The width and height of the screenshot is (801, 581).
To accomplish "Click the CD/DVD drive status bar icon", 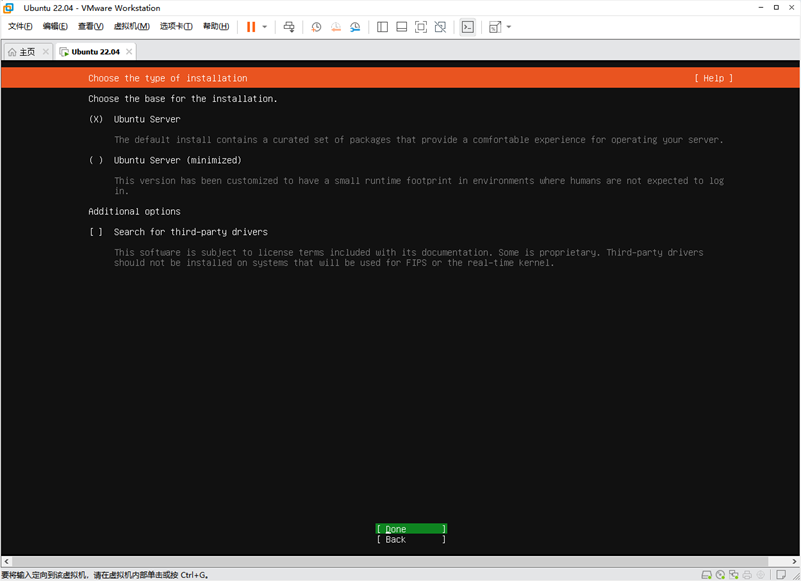I will pos(720,575).
